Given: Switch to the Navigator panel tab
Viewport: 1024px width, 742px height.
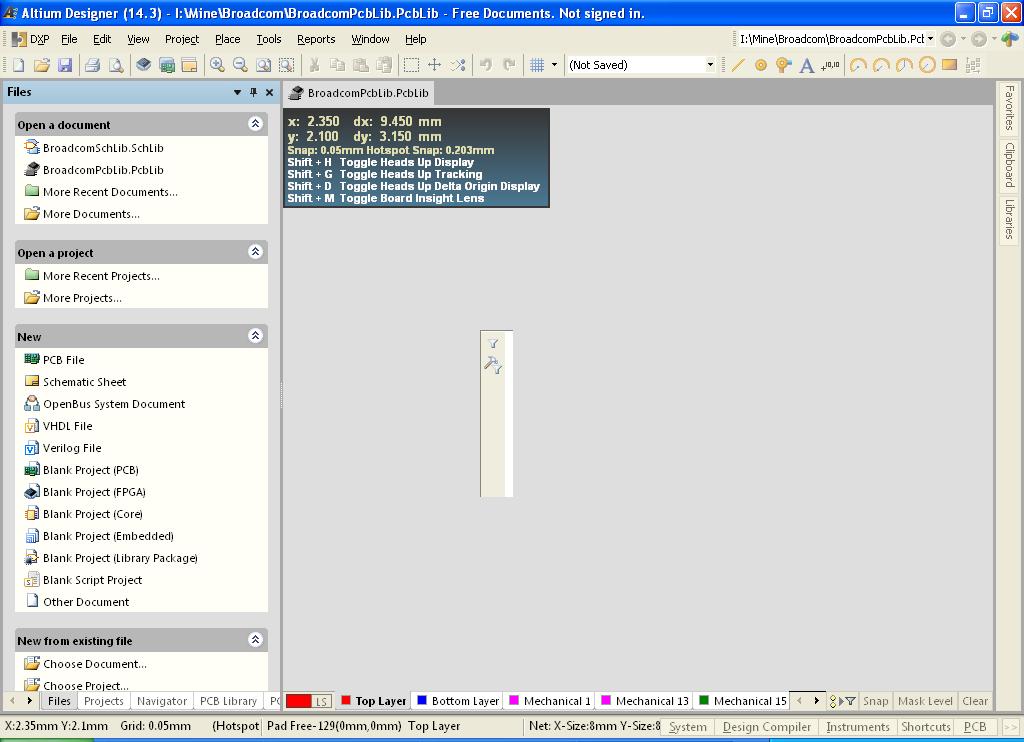Looking at the screenshot, I should point(162,701).
